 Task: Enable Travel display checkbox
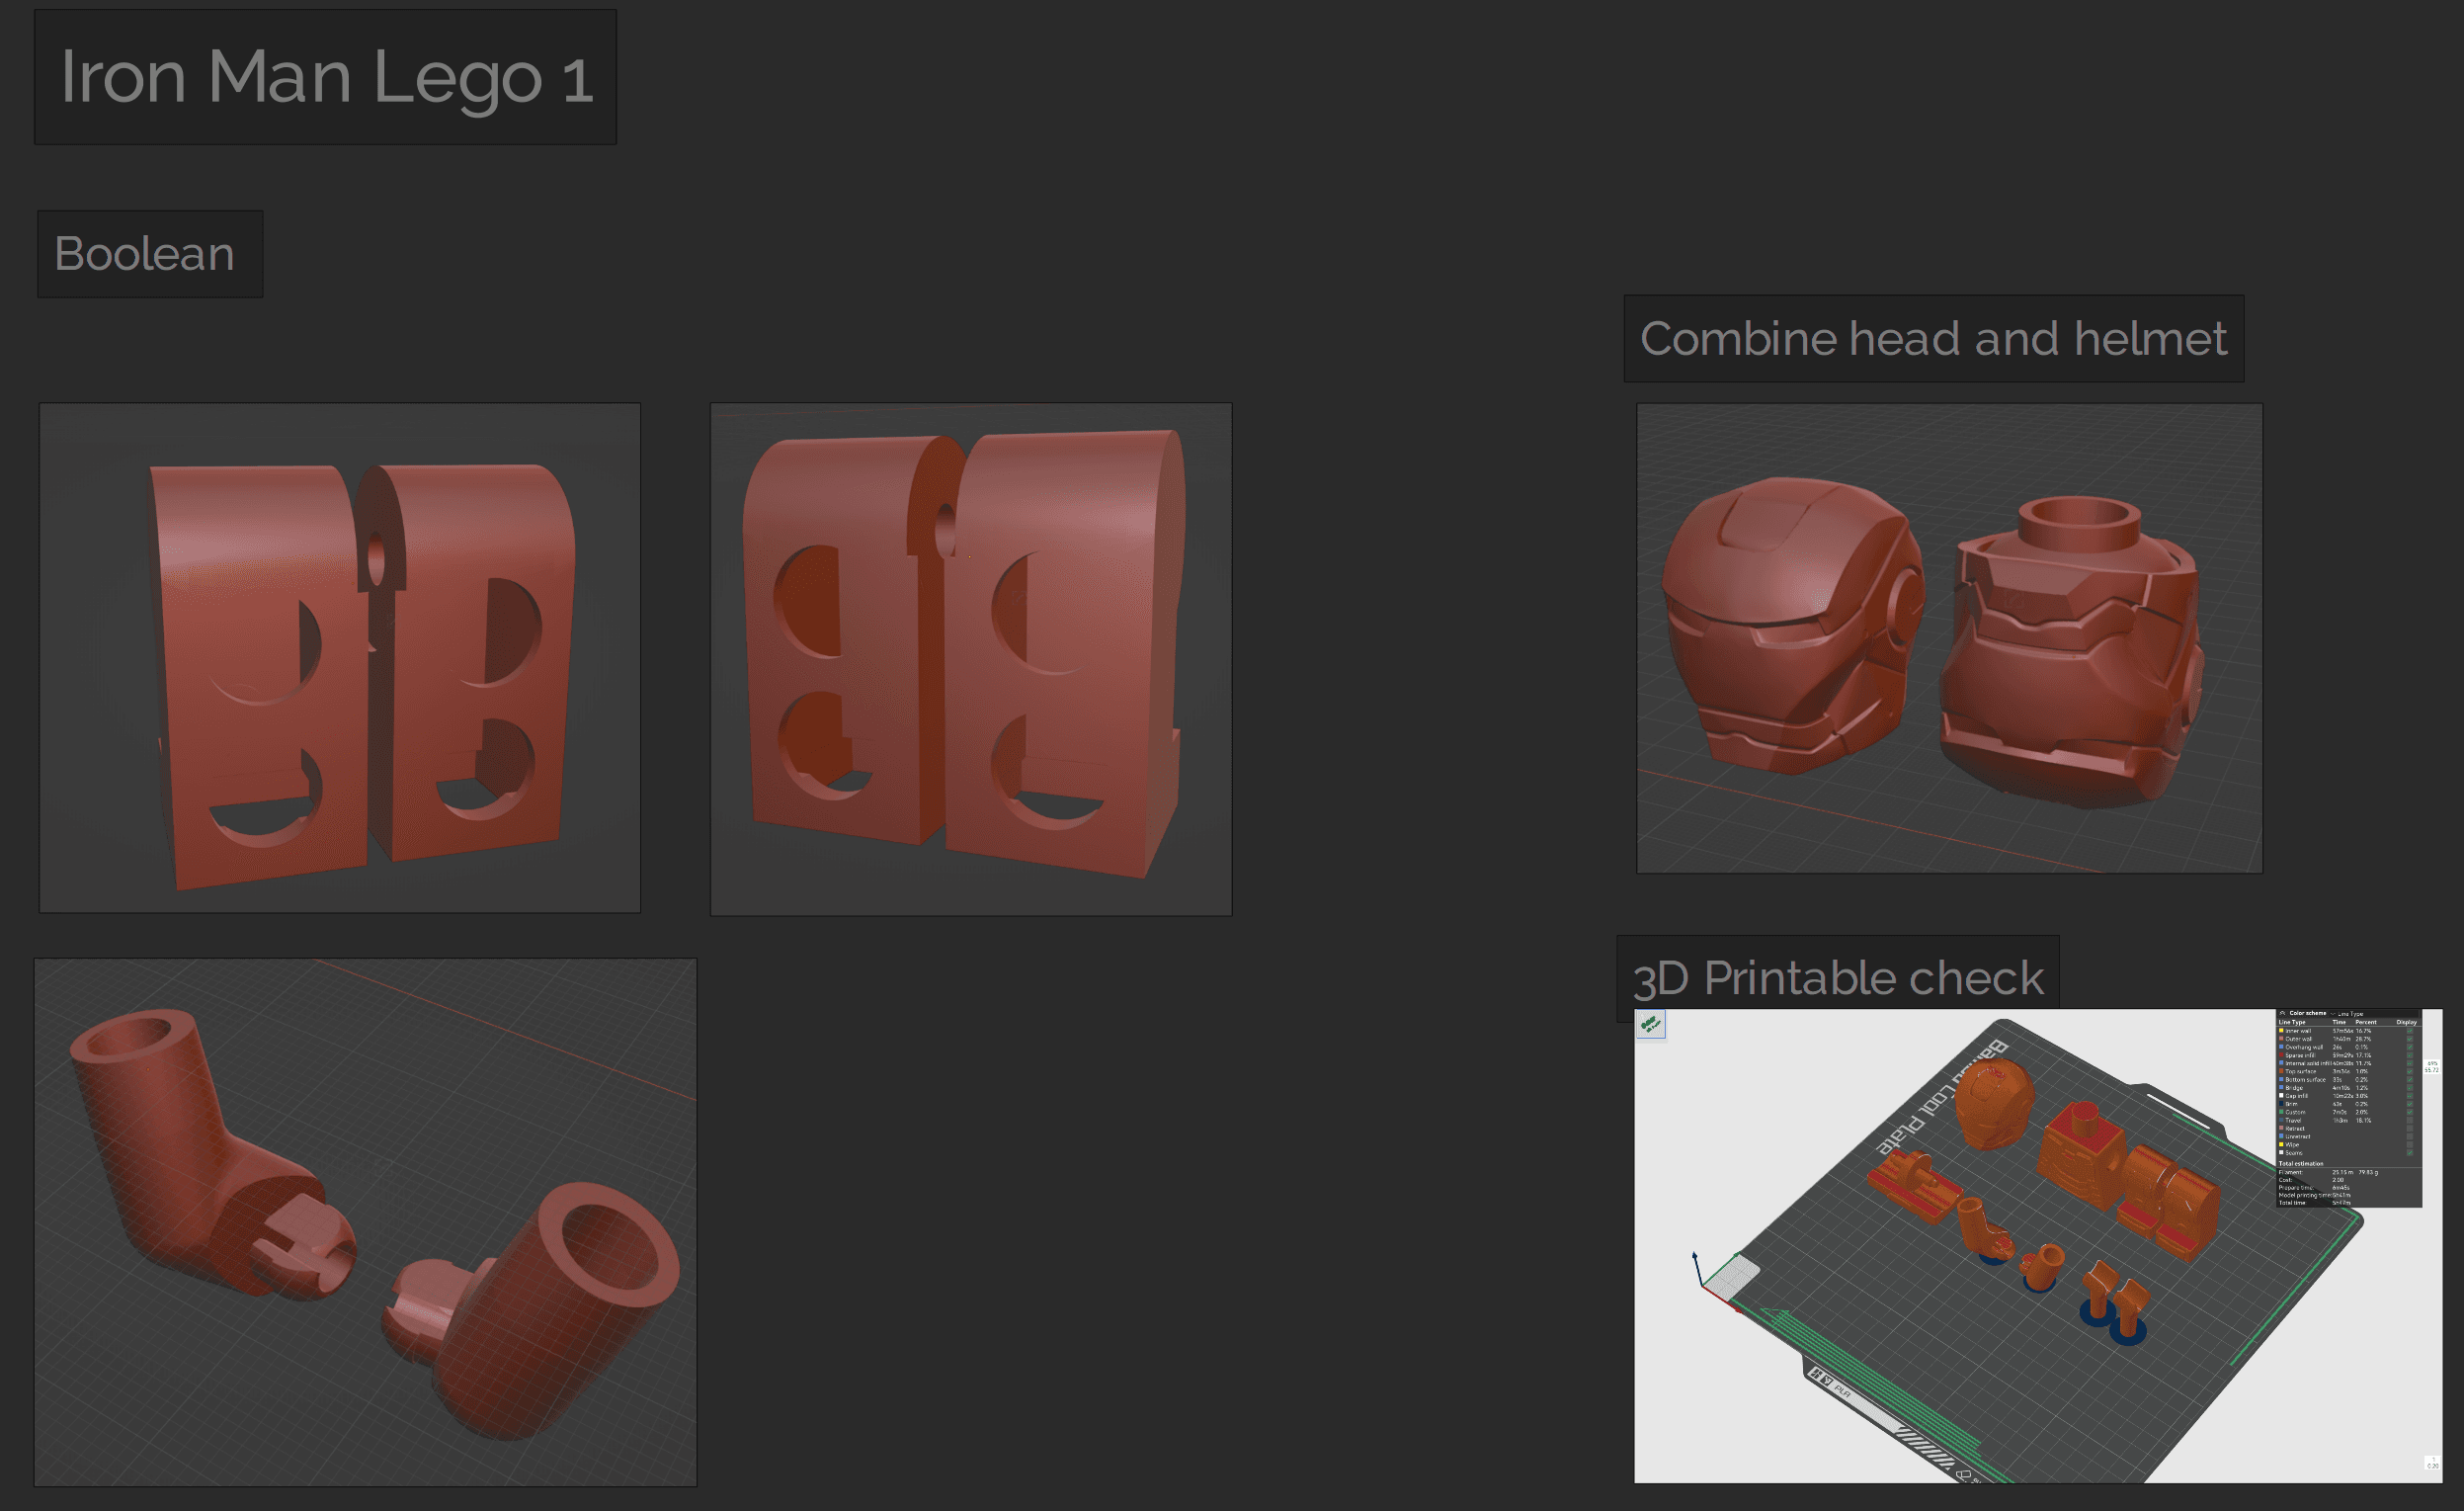[2410, 1121]
